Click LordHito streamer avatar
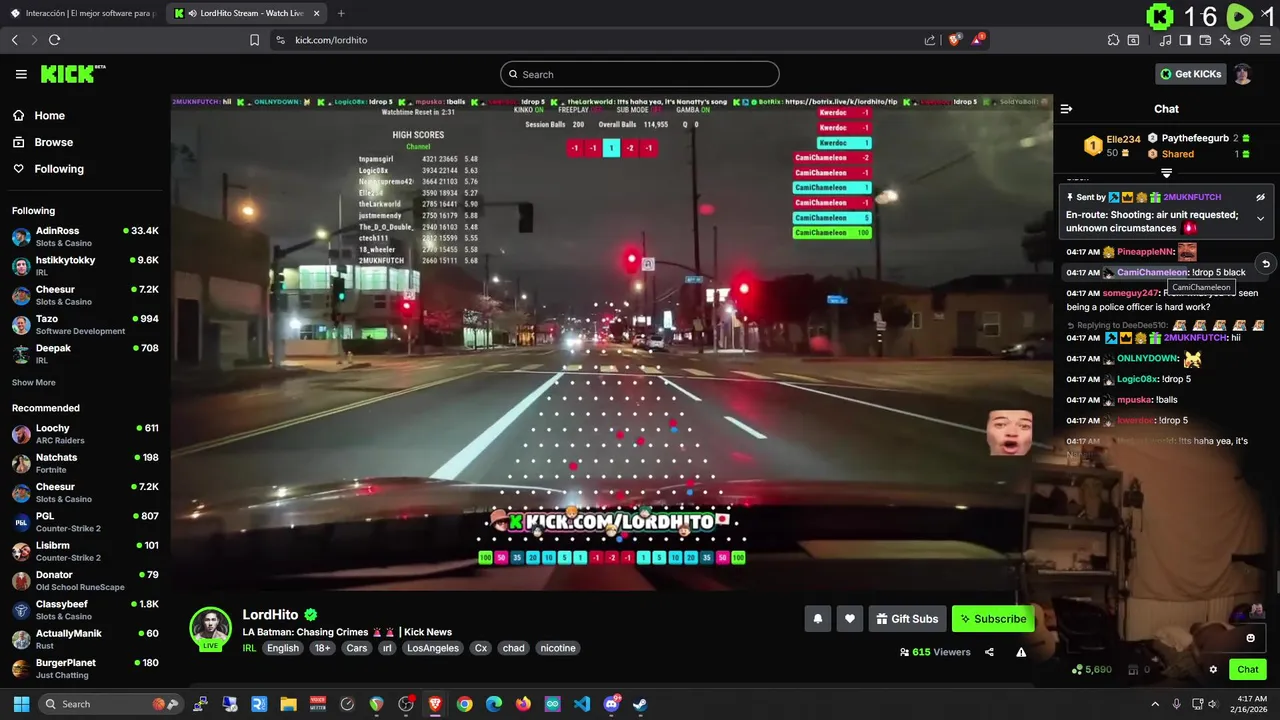This screenshot has height=720, width=1280. [210, 628]
